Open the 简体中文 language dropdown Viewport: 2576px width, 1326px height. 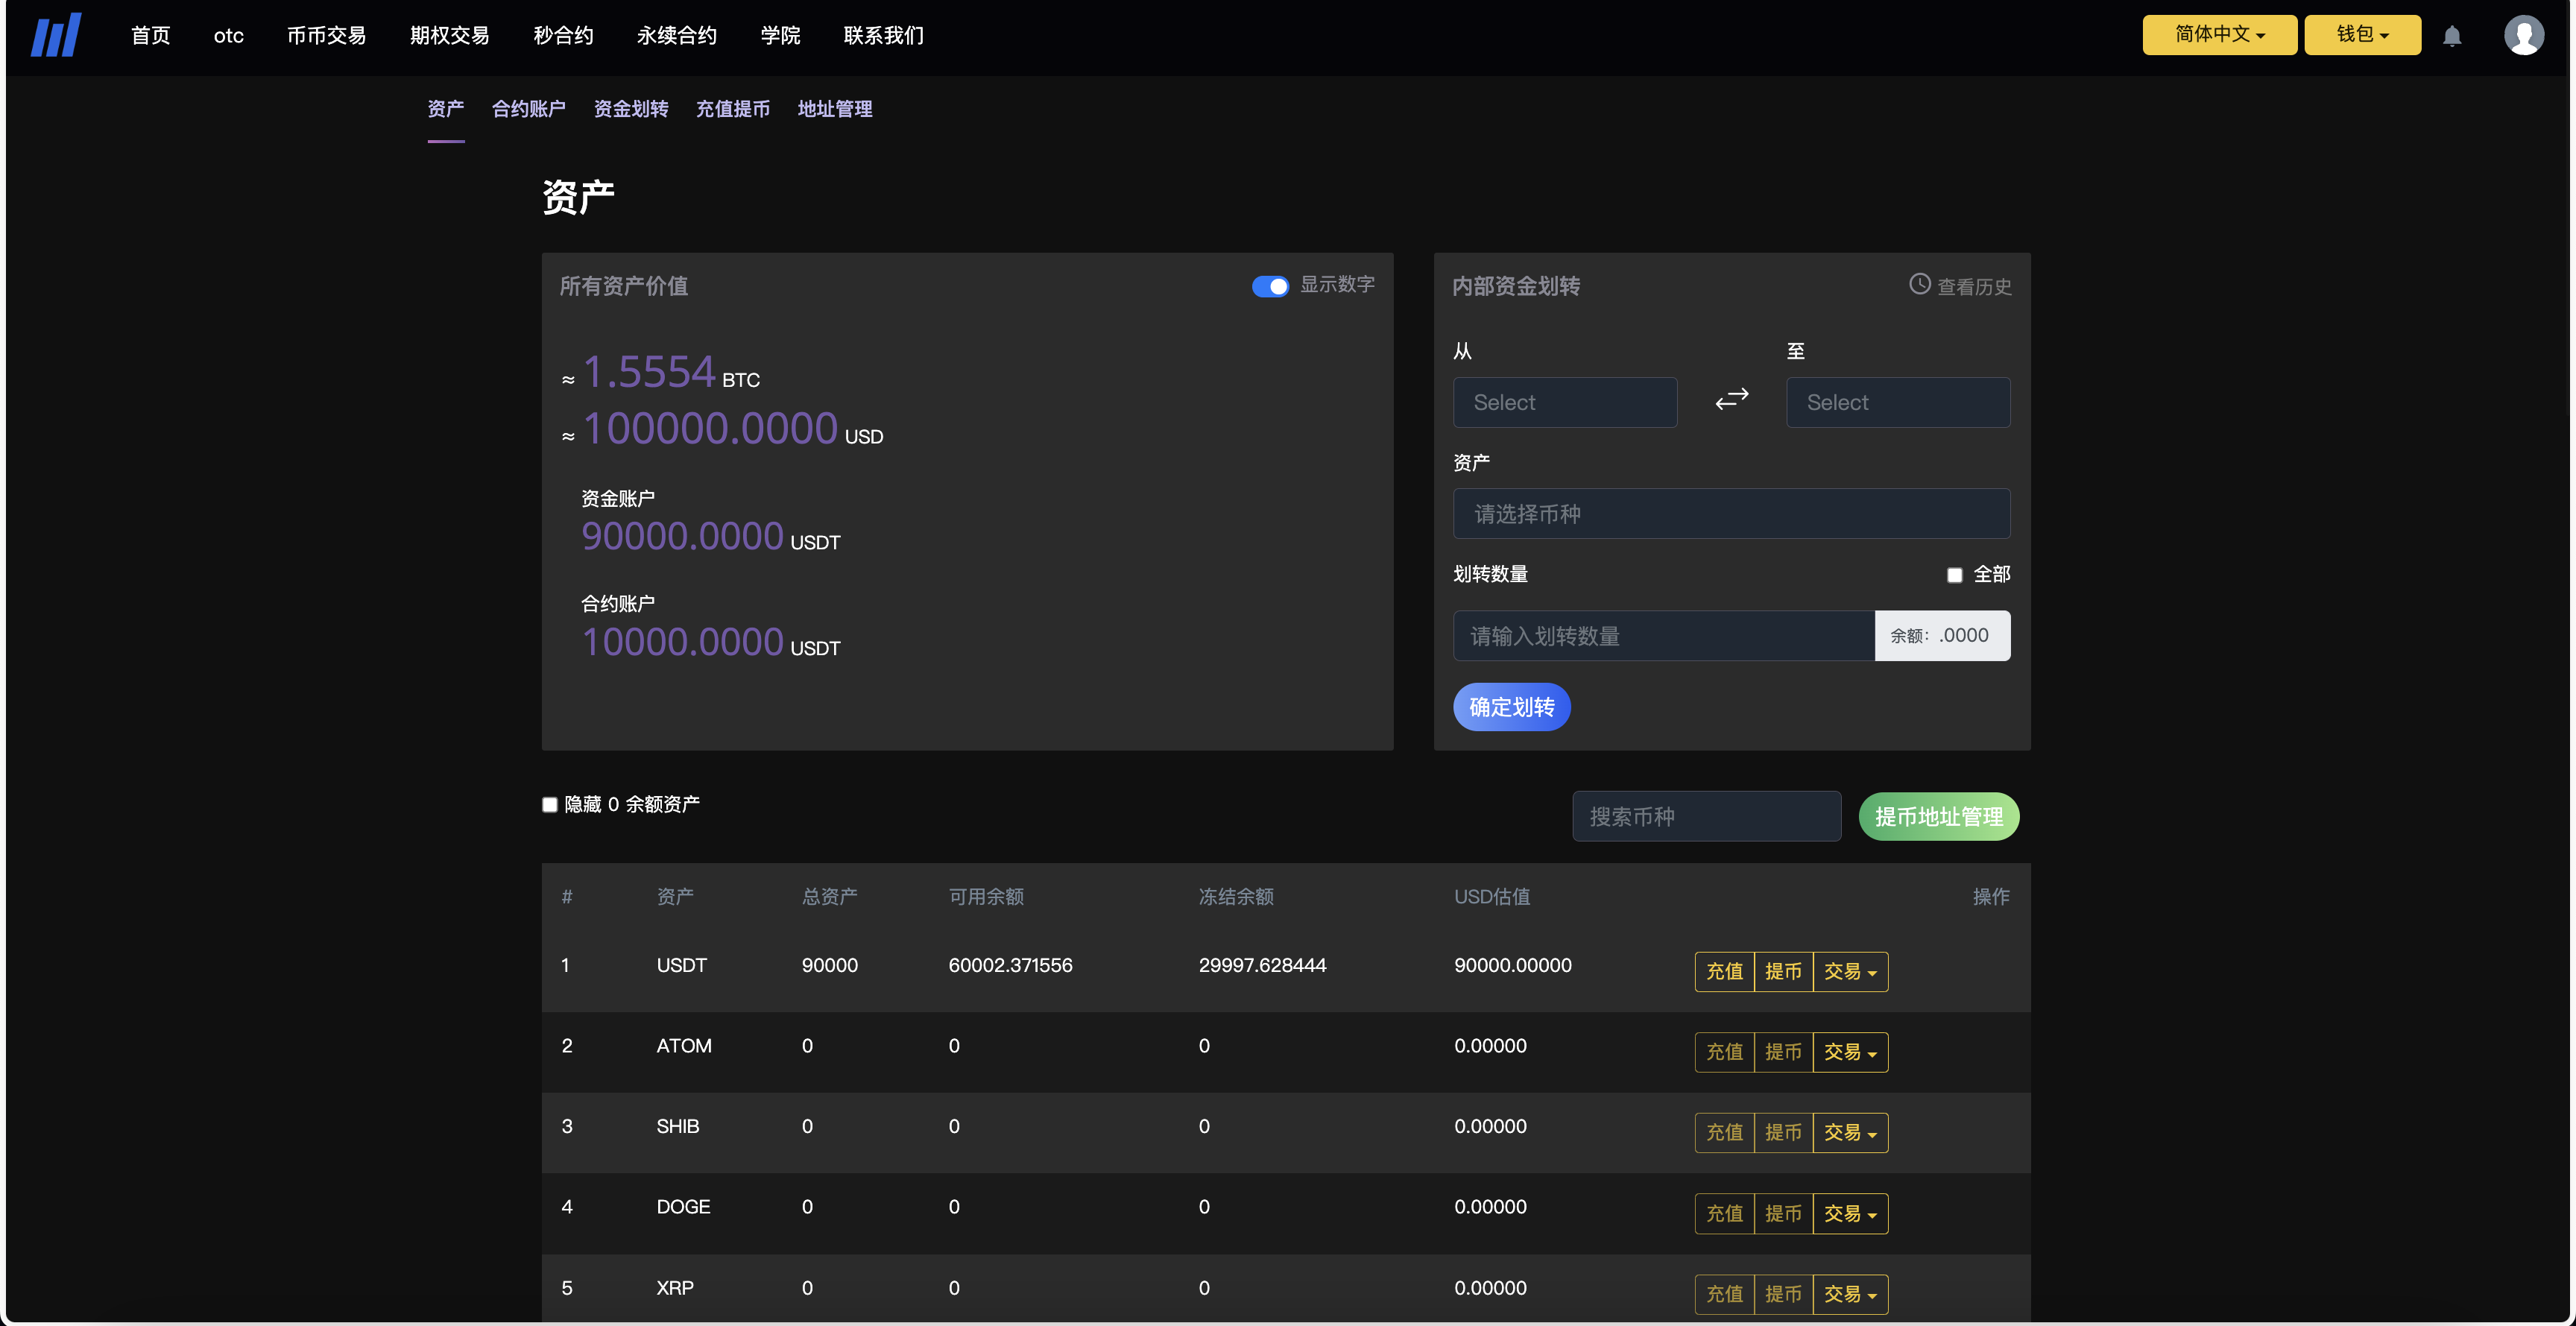click(x=2219, y=35)
